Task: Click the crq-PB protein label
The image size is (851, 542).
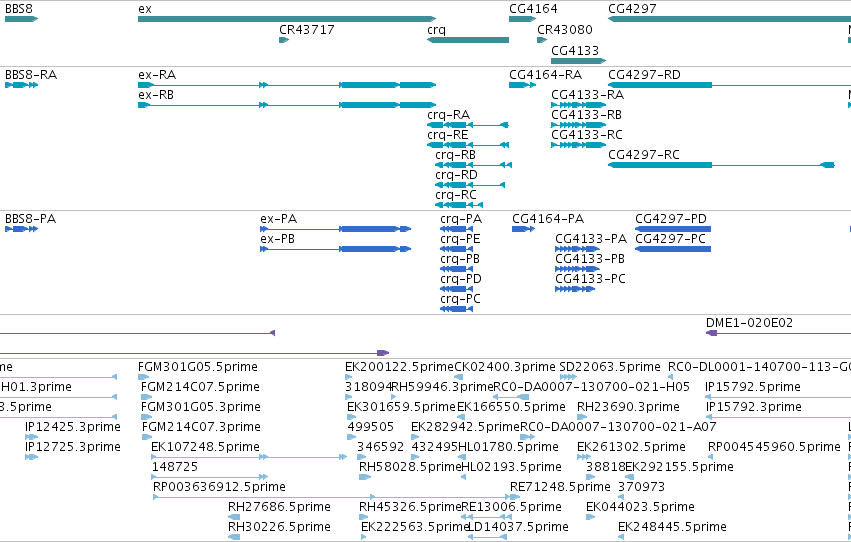Action: (x=460, y=259)
